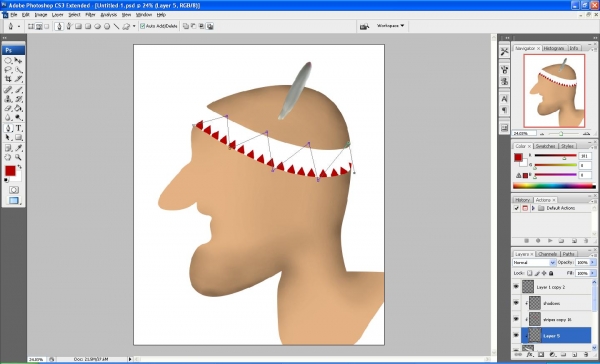Open the Filter menu
This screenshot has width=600, height=364.
(90, 15)
